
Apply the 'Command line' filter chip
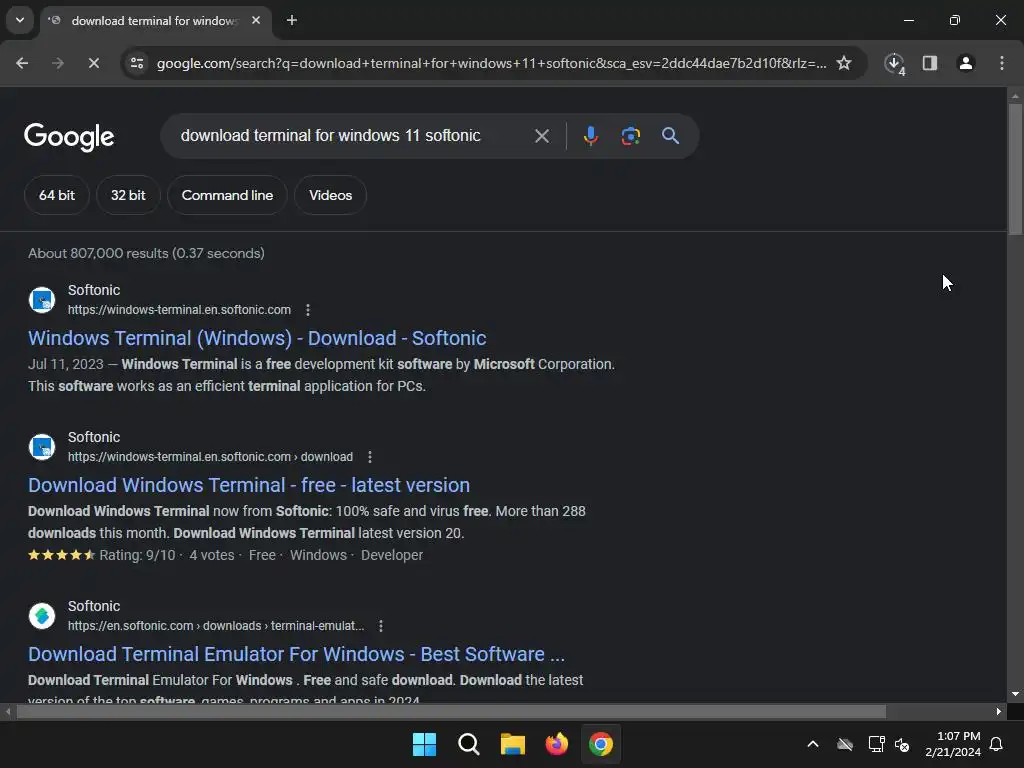tap(227, 195)
